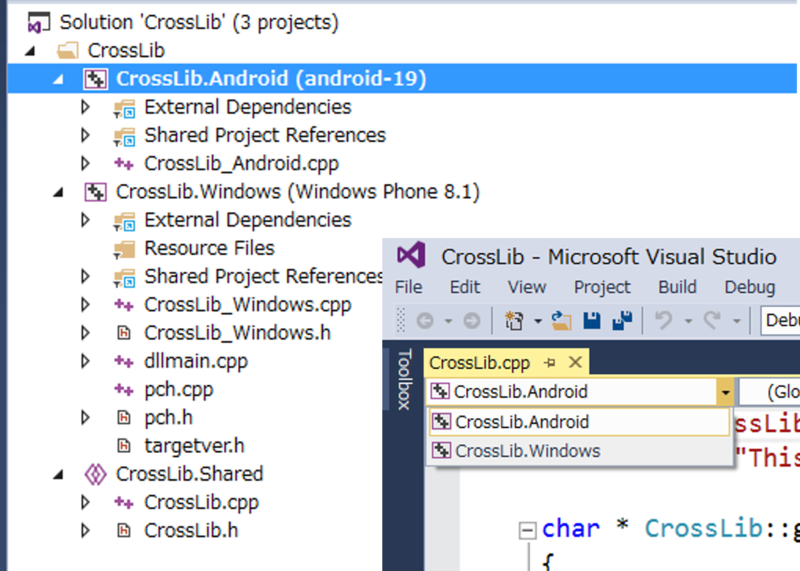Image resolution: width=800 pixels, height=571 pixels.
Task: Expand the CrossLib.h node
Action: (85, 530)
